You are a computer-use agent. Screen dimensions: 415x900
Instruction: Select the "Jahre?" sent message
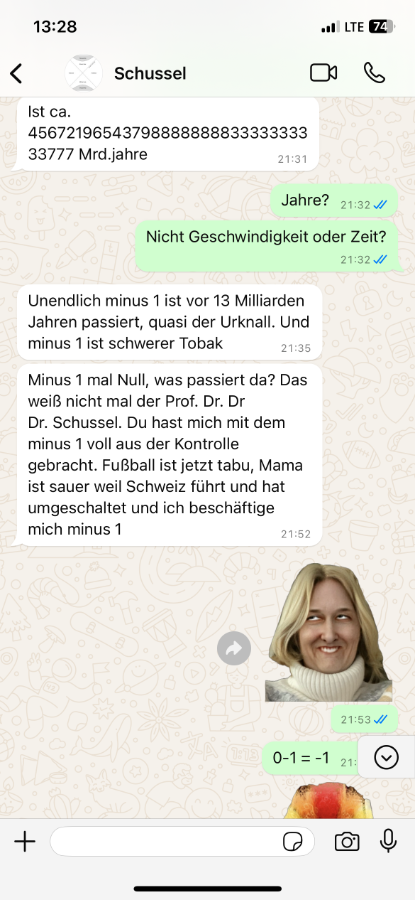(x=333, y=201)
